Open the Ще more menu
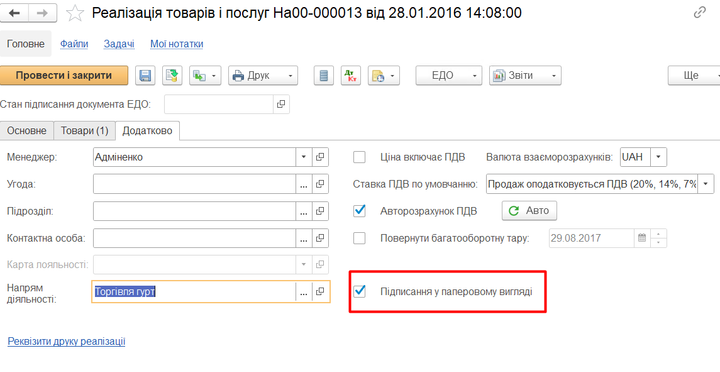 (694, 75)
